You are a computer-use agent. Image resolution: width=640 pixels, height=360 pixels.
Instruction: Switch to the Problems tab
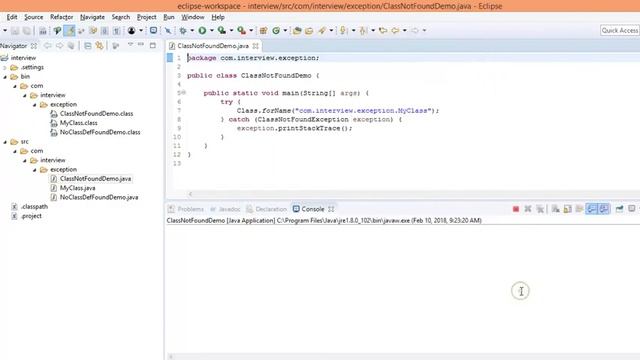(186, 209)
